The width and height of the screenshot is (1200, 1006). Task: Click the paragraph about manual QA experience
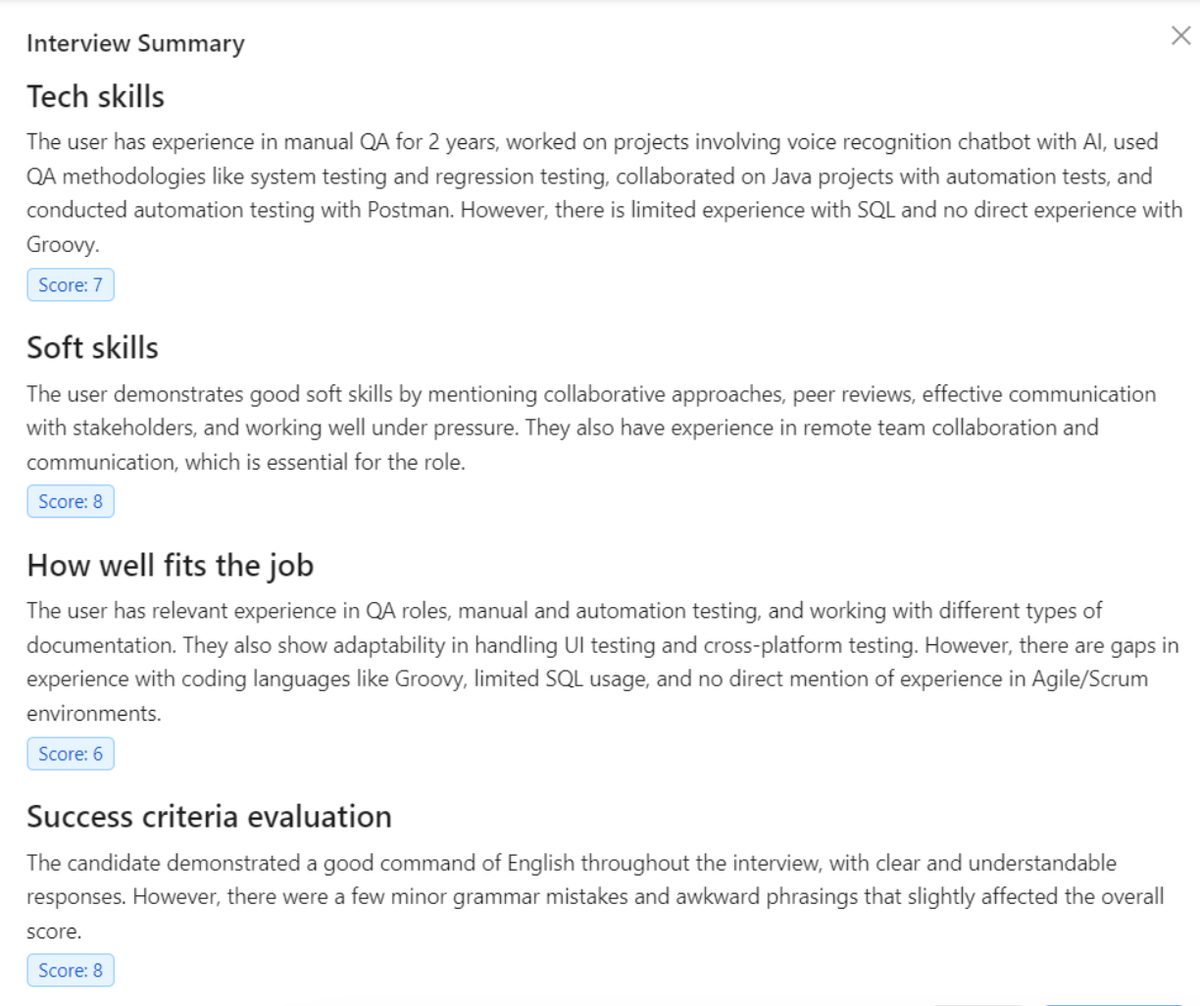[605, 192]
